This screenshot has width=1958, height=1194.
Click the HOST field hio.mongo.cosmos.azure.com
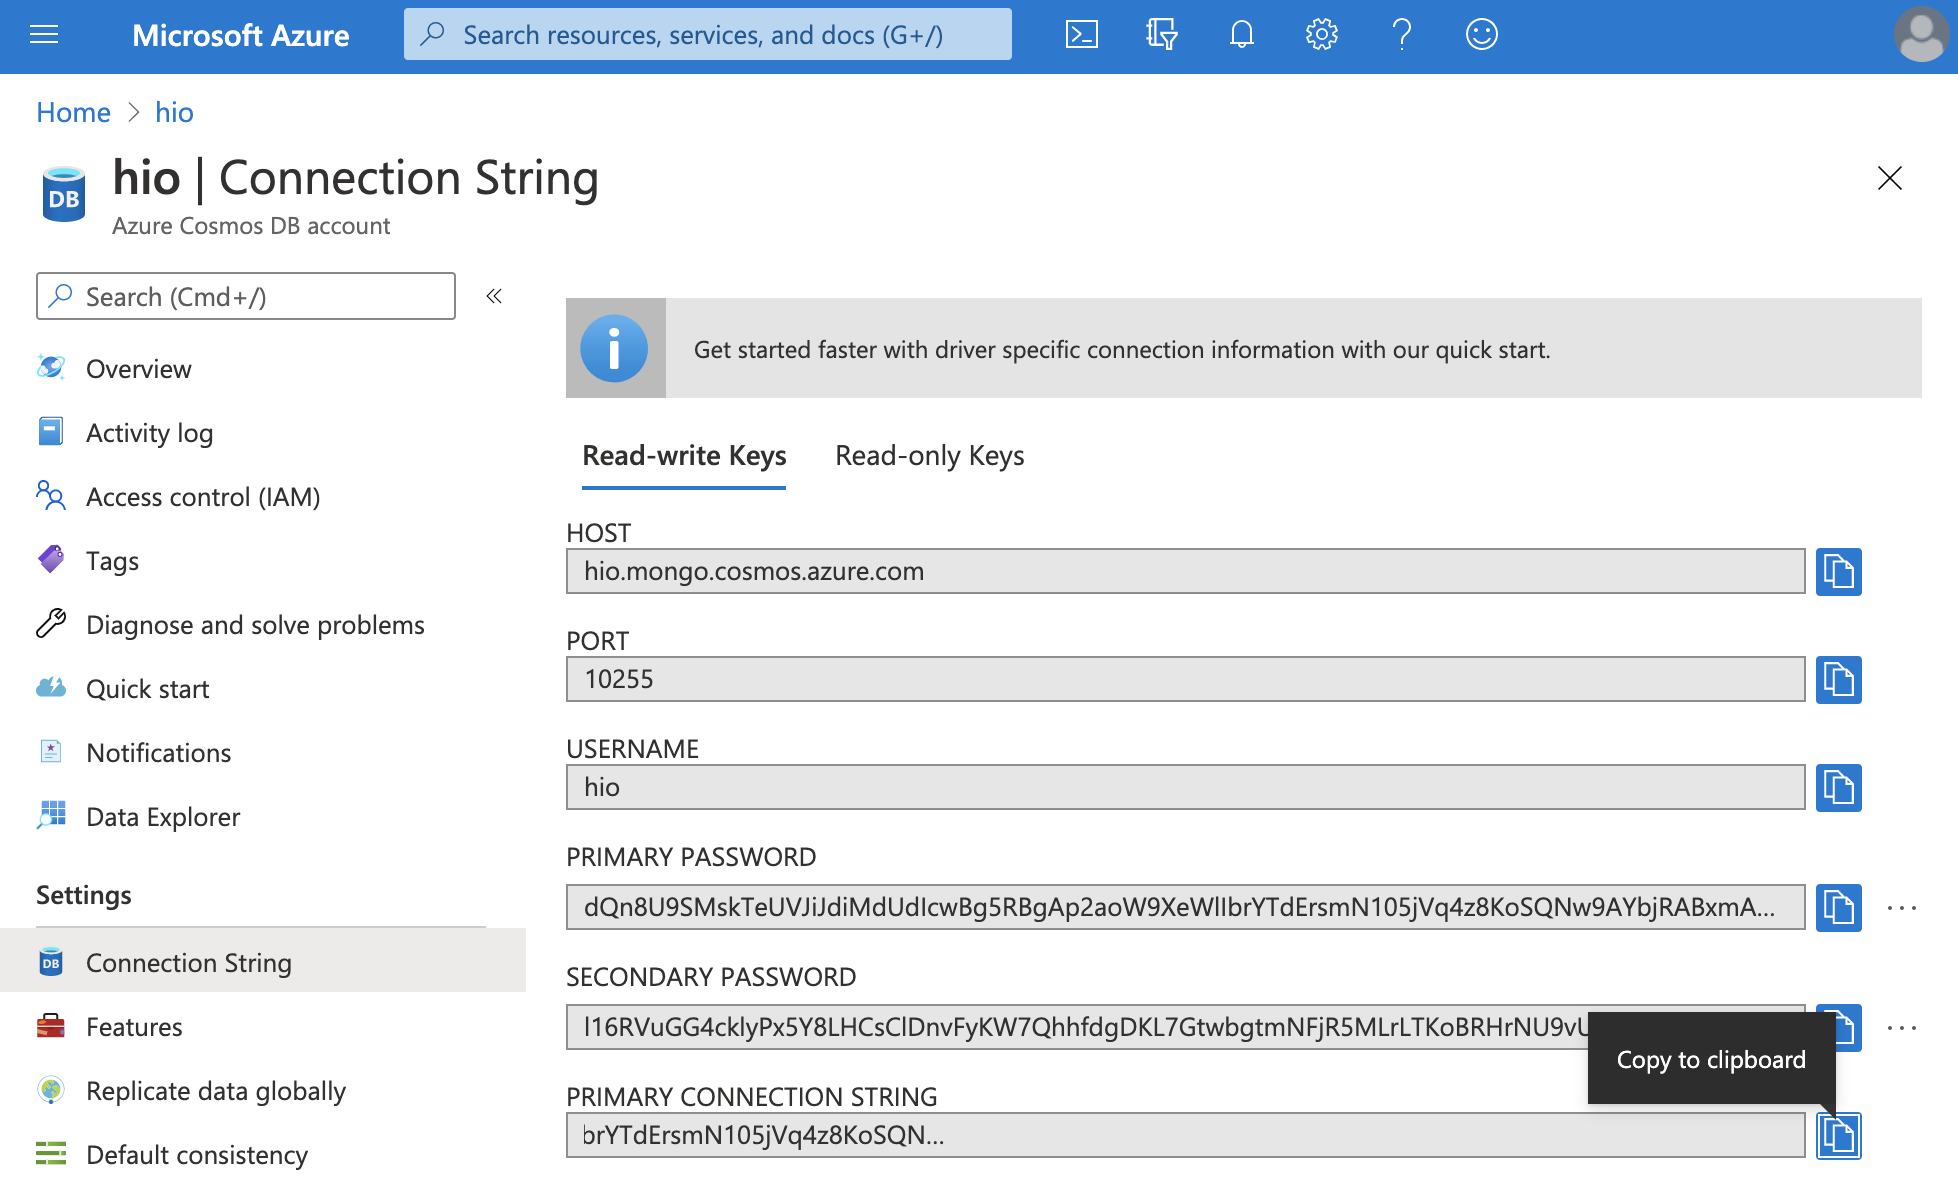(x=1185, y=571)
